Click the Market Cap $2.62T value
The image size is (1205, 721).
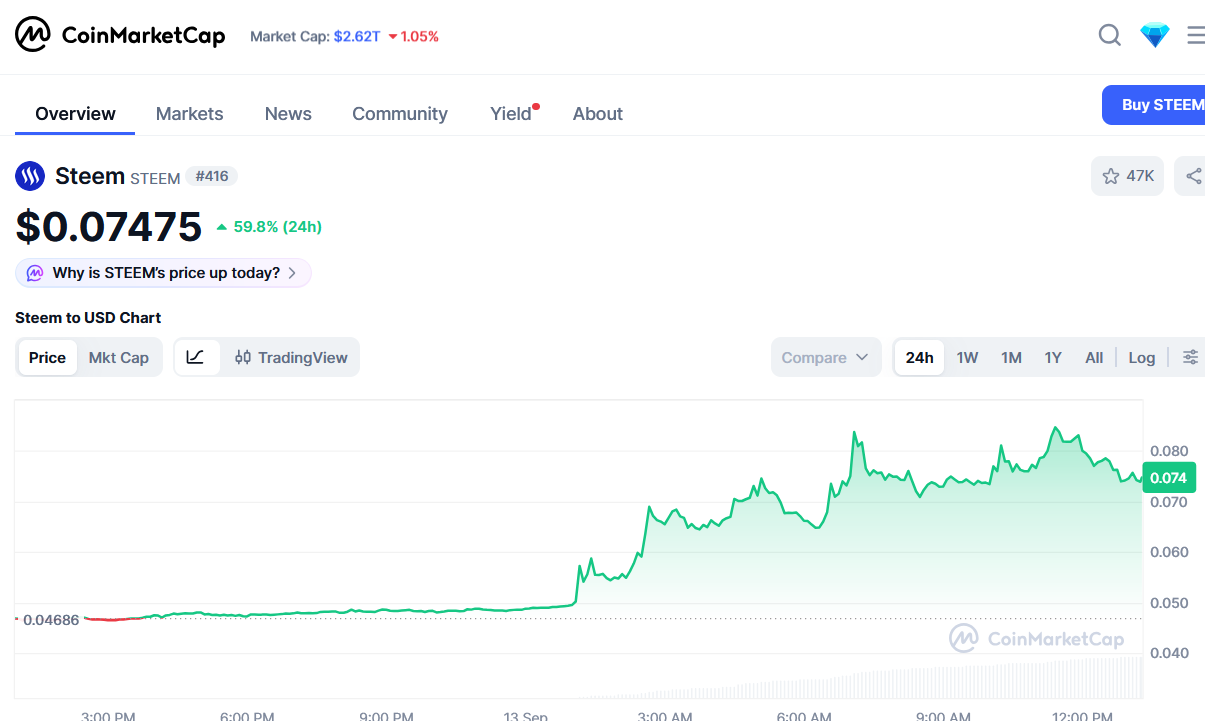pos(357,36)
